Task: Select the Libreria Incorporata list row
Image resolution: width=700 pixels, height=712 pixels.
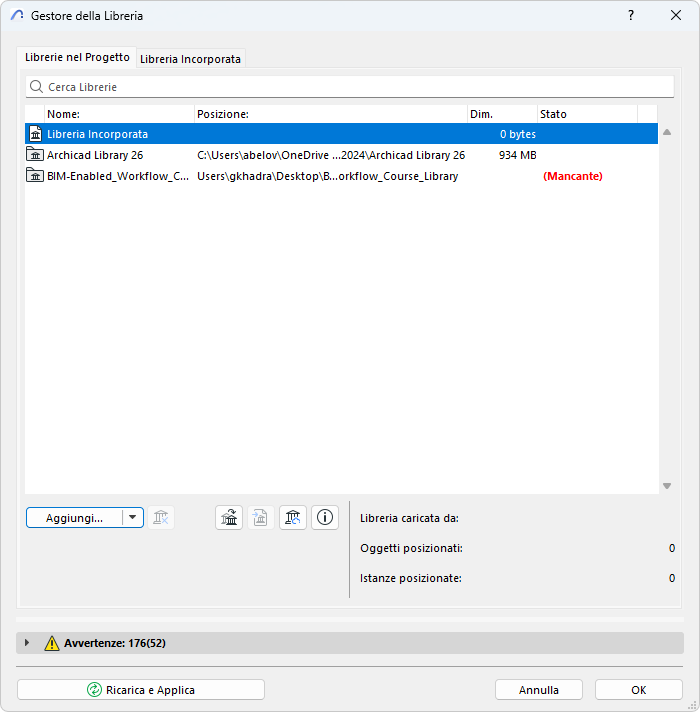Action: 341,134
